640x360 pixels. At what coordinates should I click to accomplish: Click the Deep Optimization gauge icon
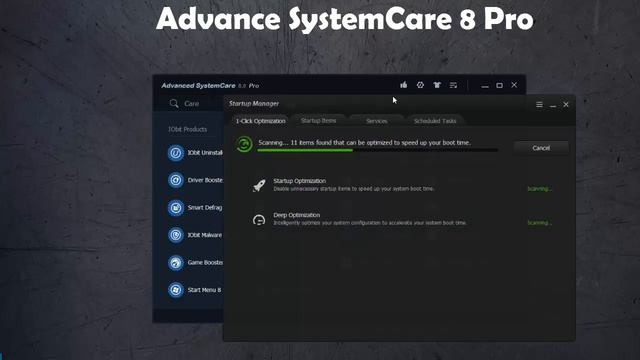coord(259,220)
